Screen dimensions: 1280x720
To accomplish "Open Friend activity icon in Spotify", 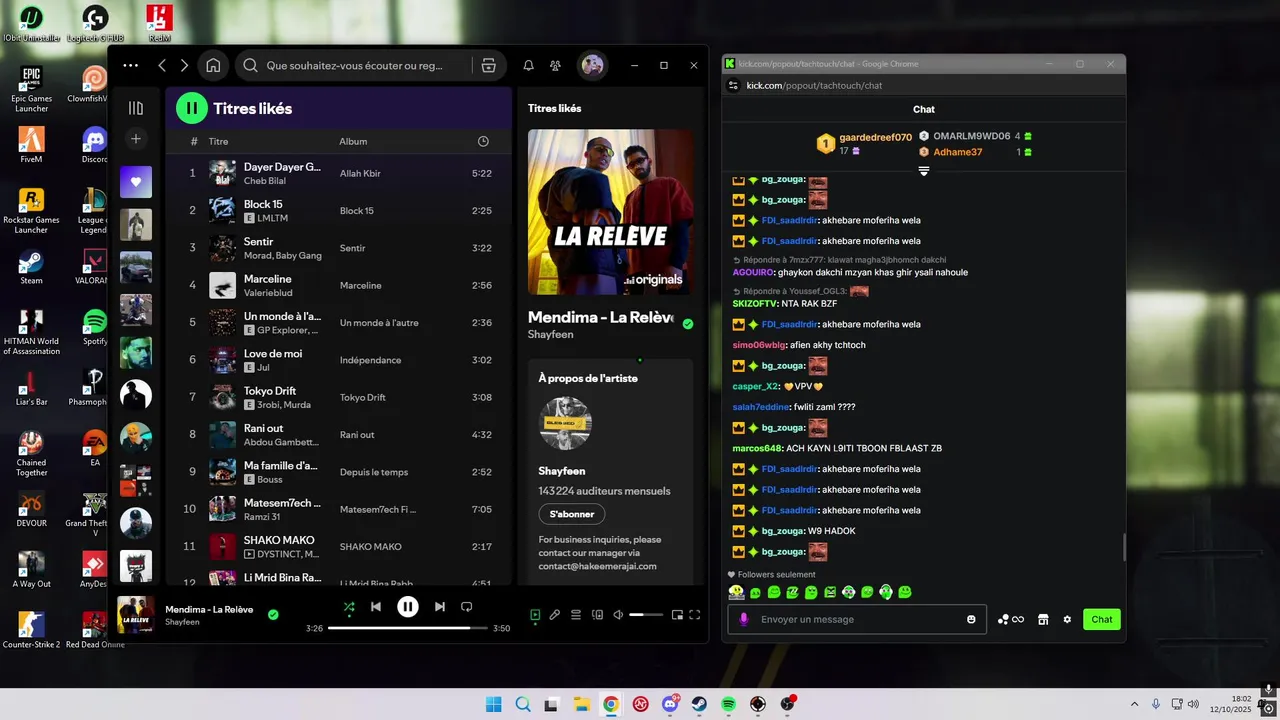I will (555, 65).
